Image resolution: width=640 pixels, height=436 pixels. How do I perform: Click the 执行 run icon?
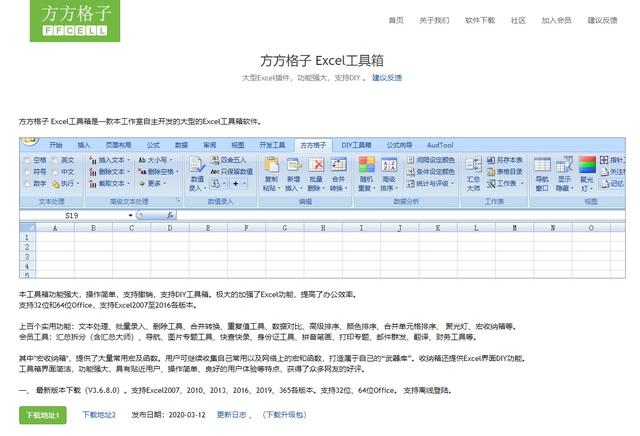(x=56, y=184)
